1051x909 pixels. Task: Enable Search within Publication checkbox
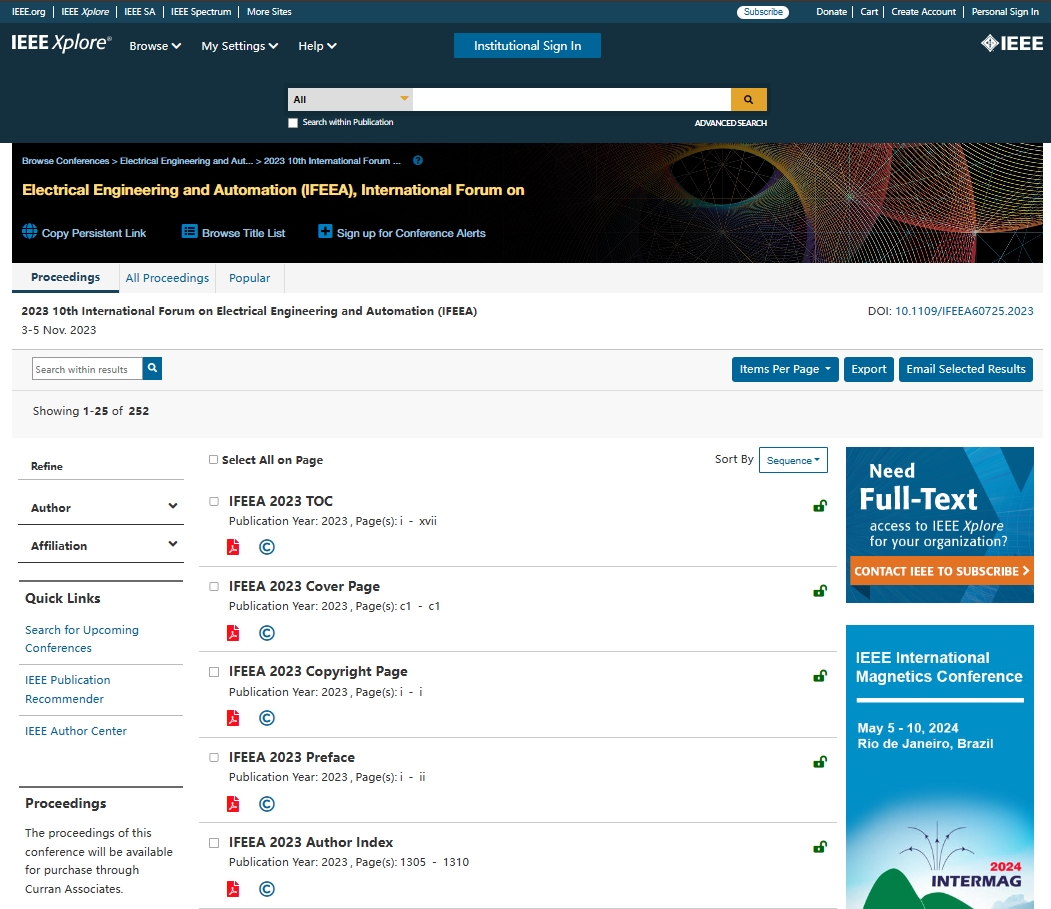click(x=293, y=123)
